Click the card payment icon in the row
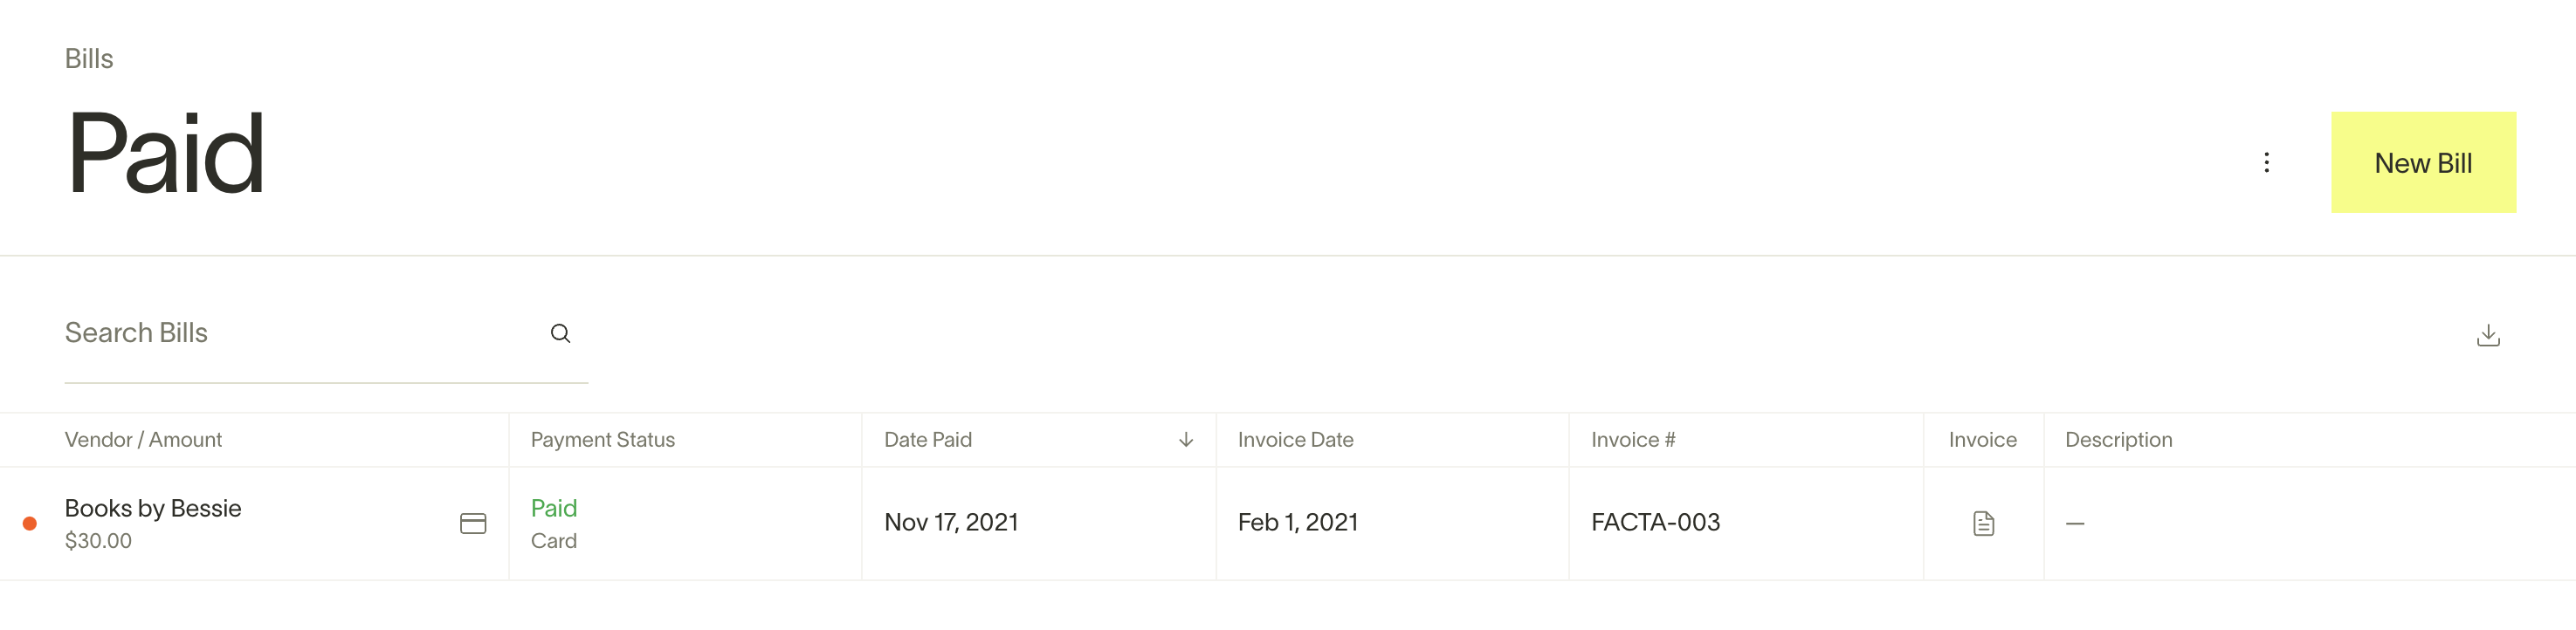 click(x=473, y=523)
